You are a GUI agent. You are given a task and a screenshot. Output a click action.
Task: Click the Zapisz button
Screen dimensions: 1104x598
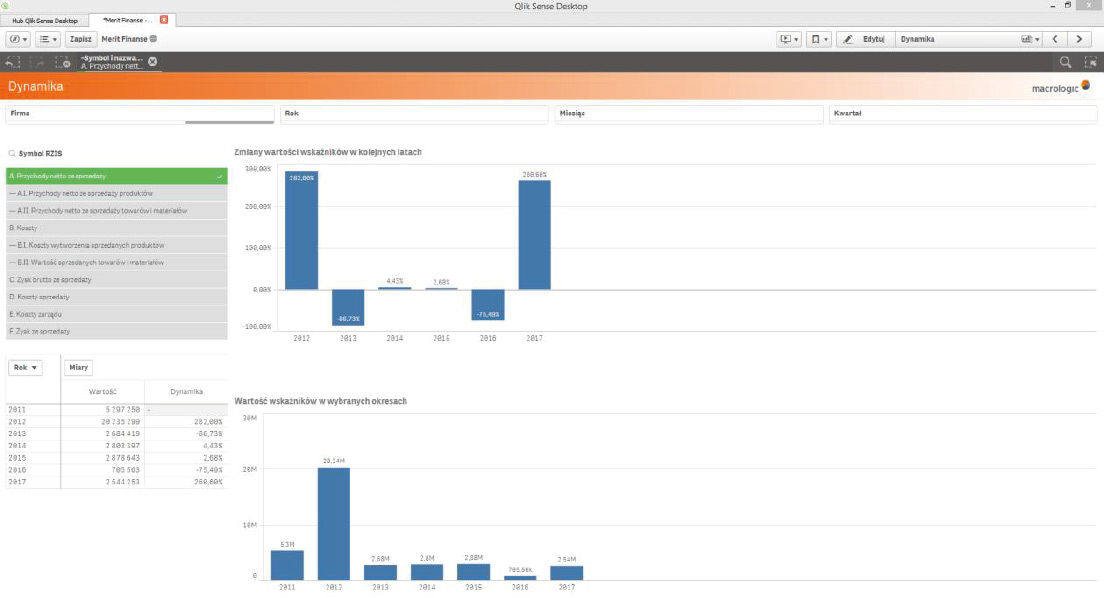coord(80,39)
